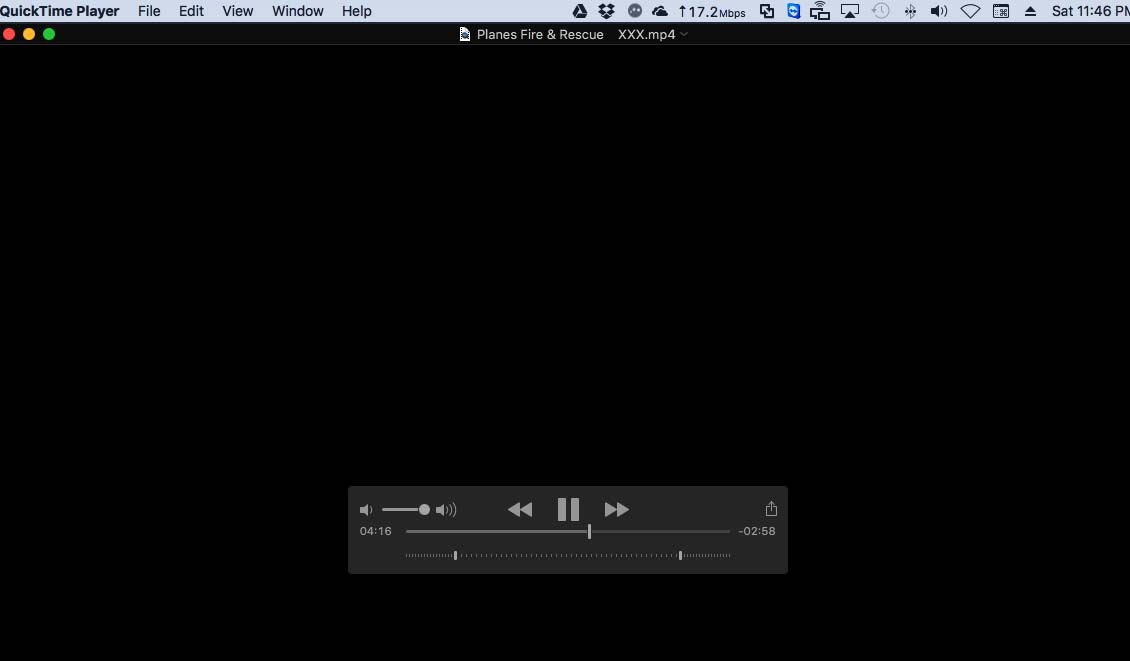Screen dimensions: 1130x661
Task: Open the cloud sync menu bar icon
Action: [659, 11]
